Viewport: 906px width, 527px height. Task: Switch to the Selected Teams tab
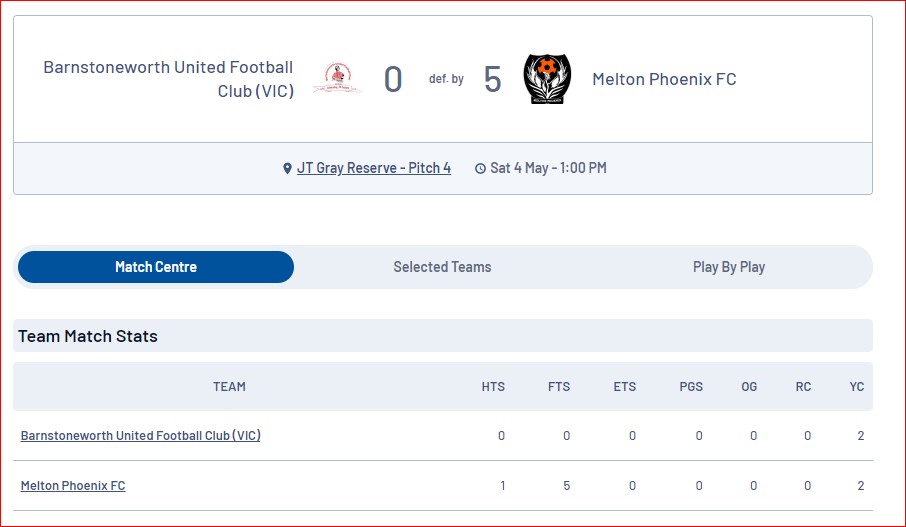coord(443,267)
